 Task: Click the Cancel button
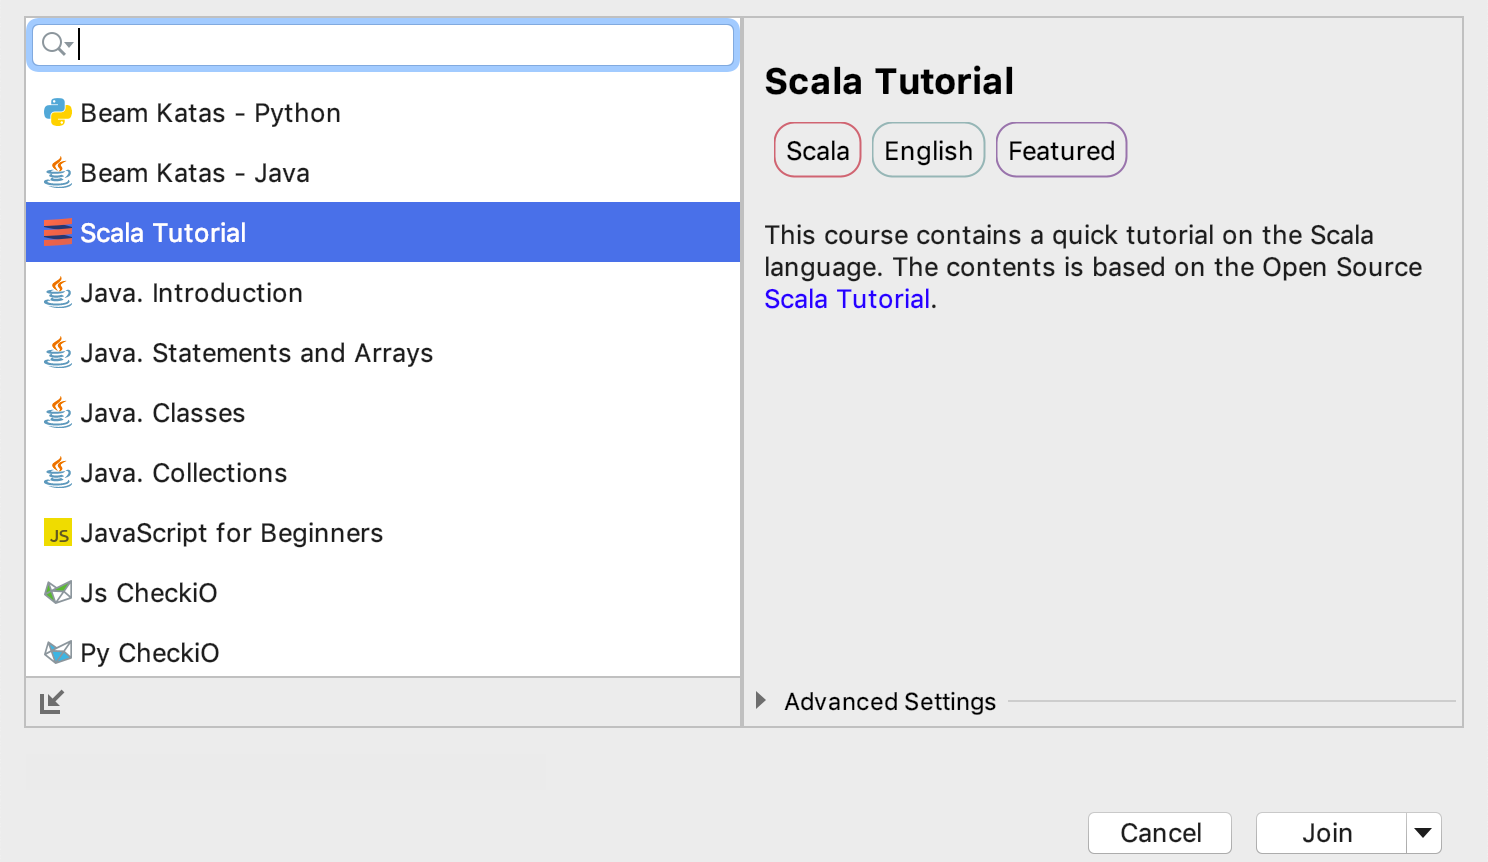(1160, 833)
